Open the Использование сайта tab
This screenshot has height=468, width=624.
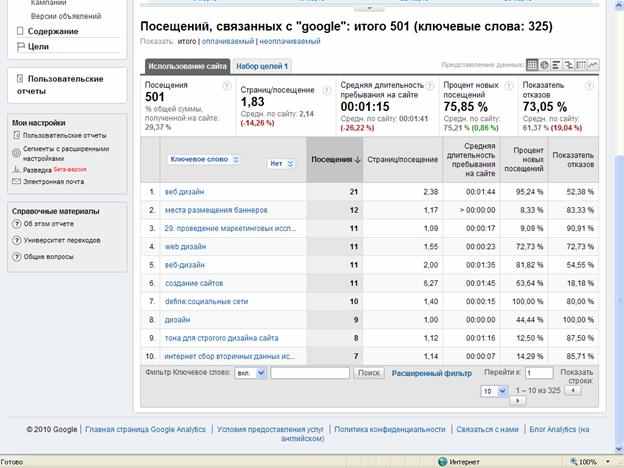pos(187,66)
